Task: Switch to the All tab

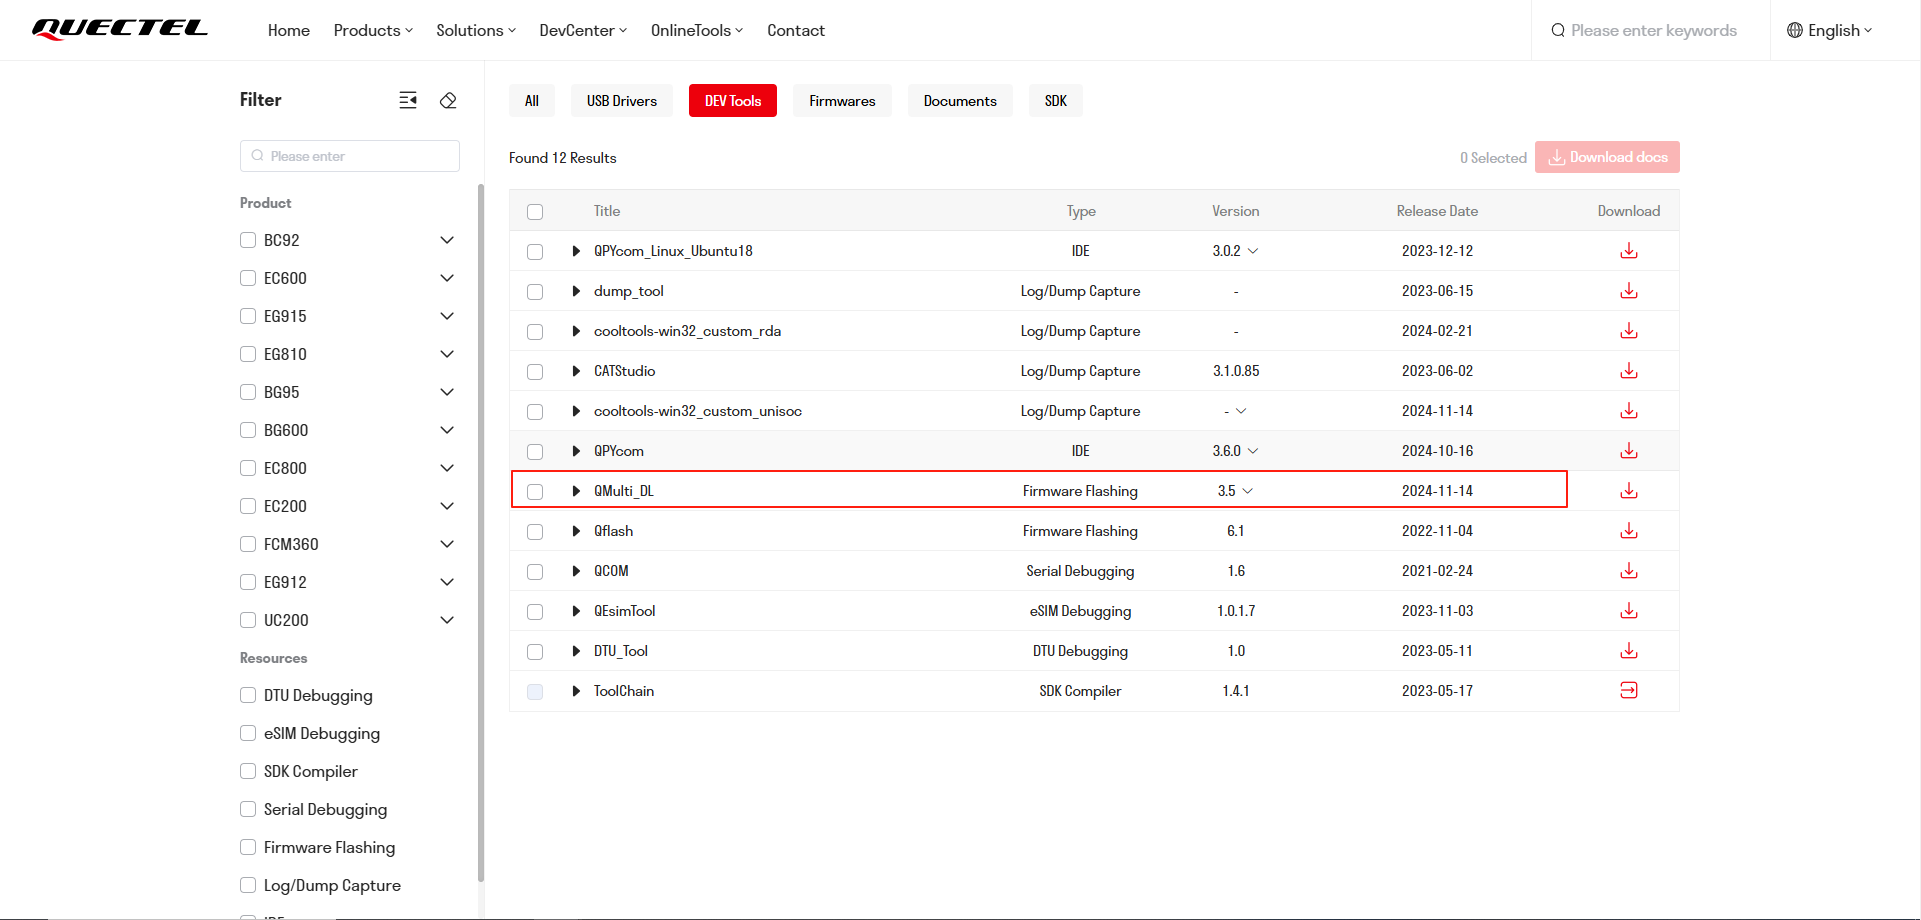Action: 532,101
